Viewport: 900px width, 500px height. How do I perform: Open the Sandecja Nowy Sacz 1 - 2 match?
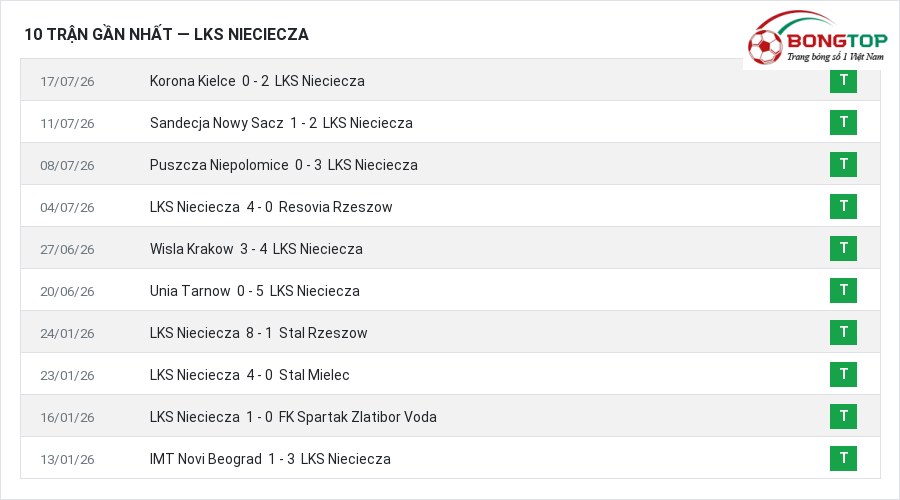[x=281, y=123]
